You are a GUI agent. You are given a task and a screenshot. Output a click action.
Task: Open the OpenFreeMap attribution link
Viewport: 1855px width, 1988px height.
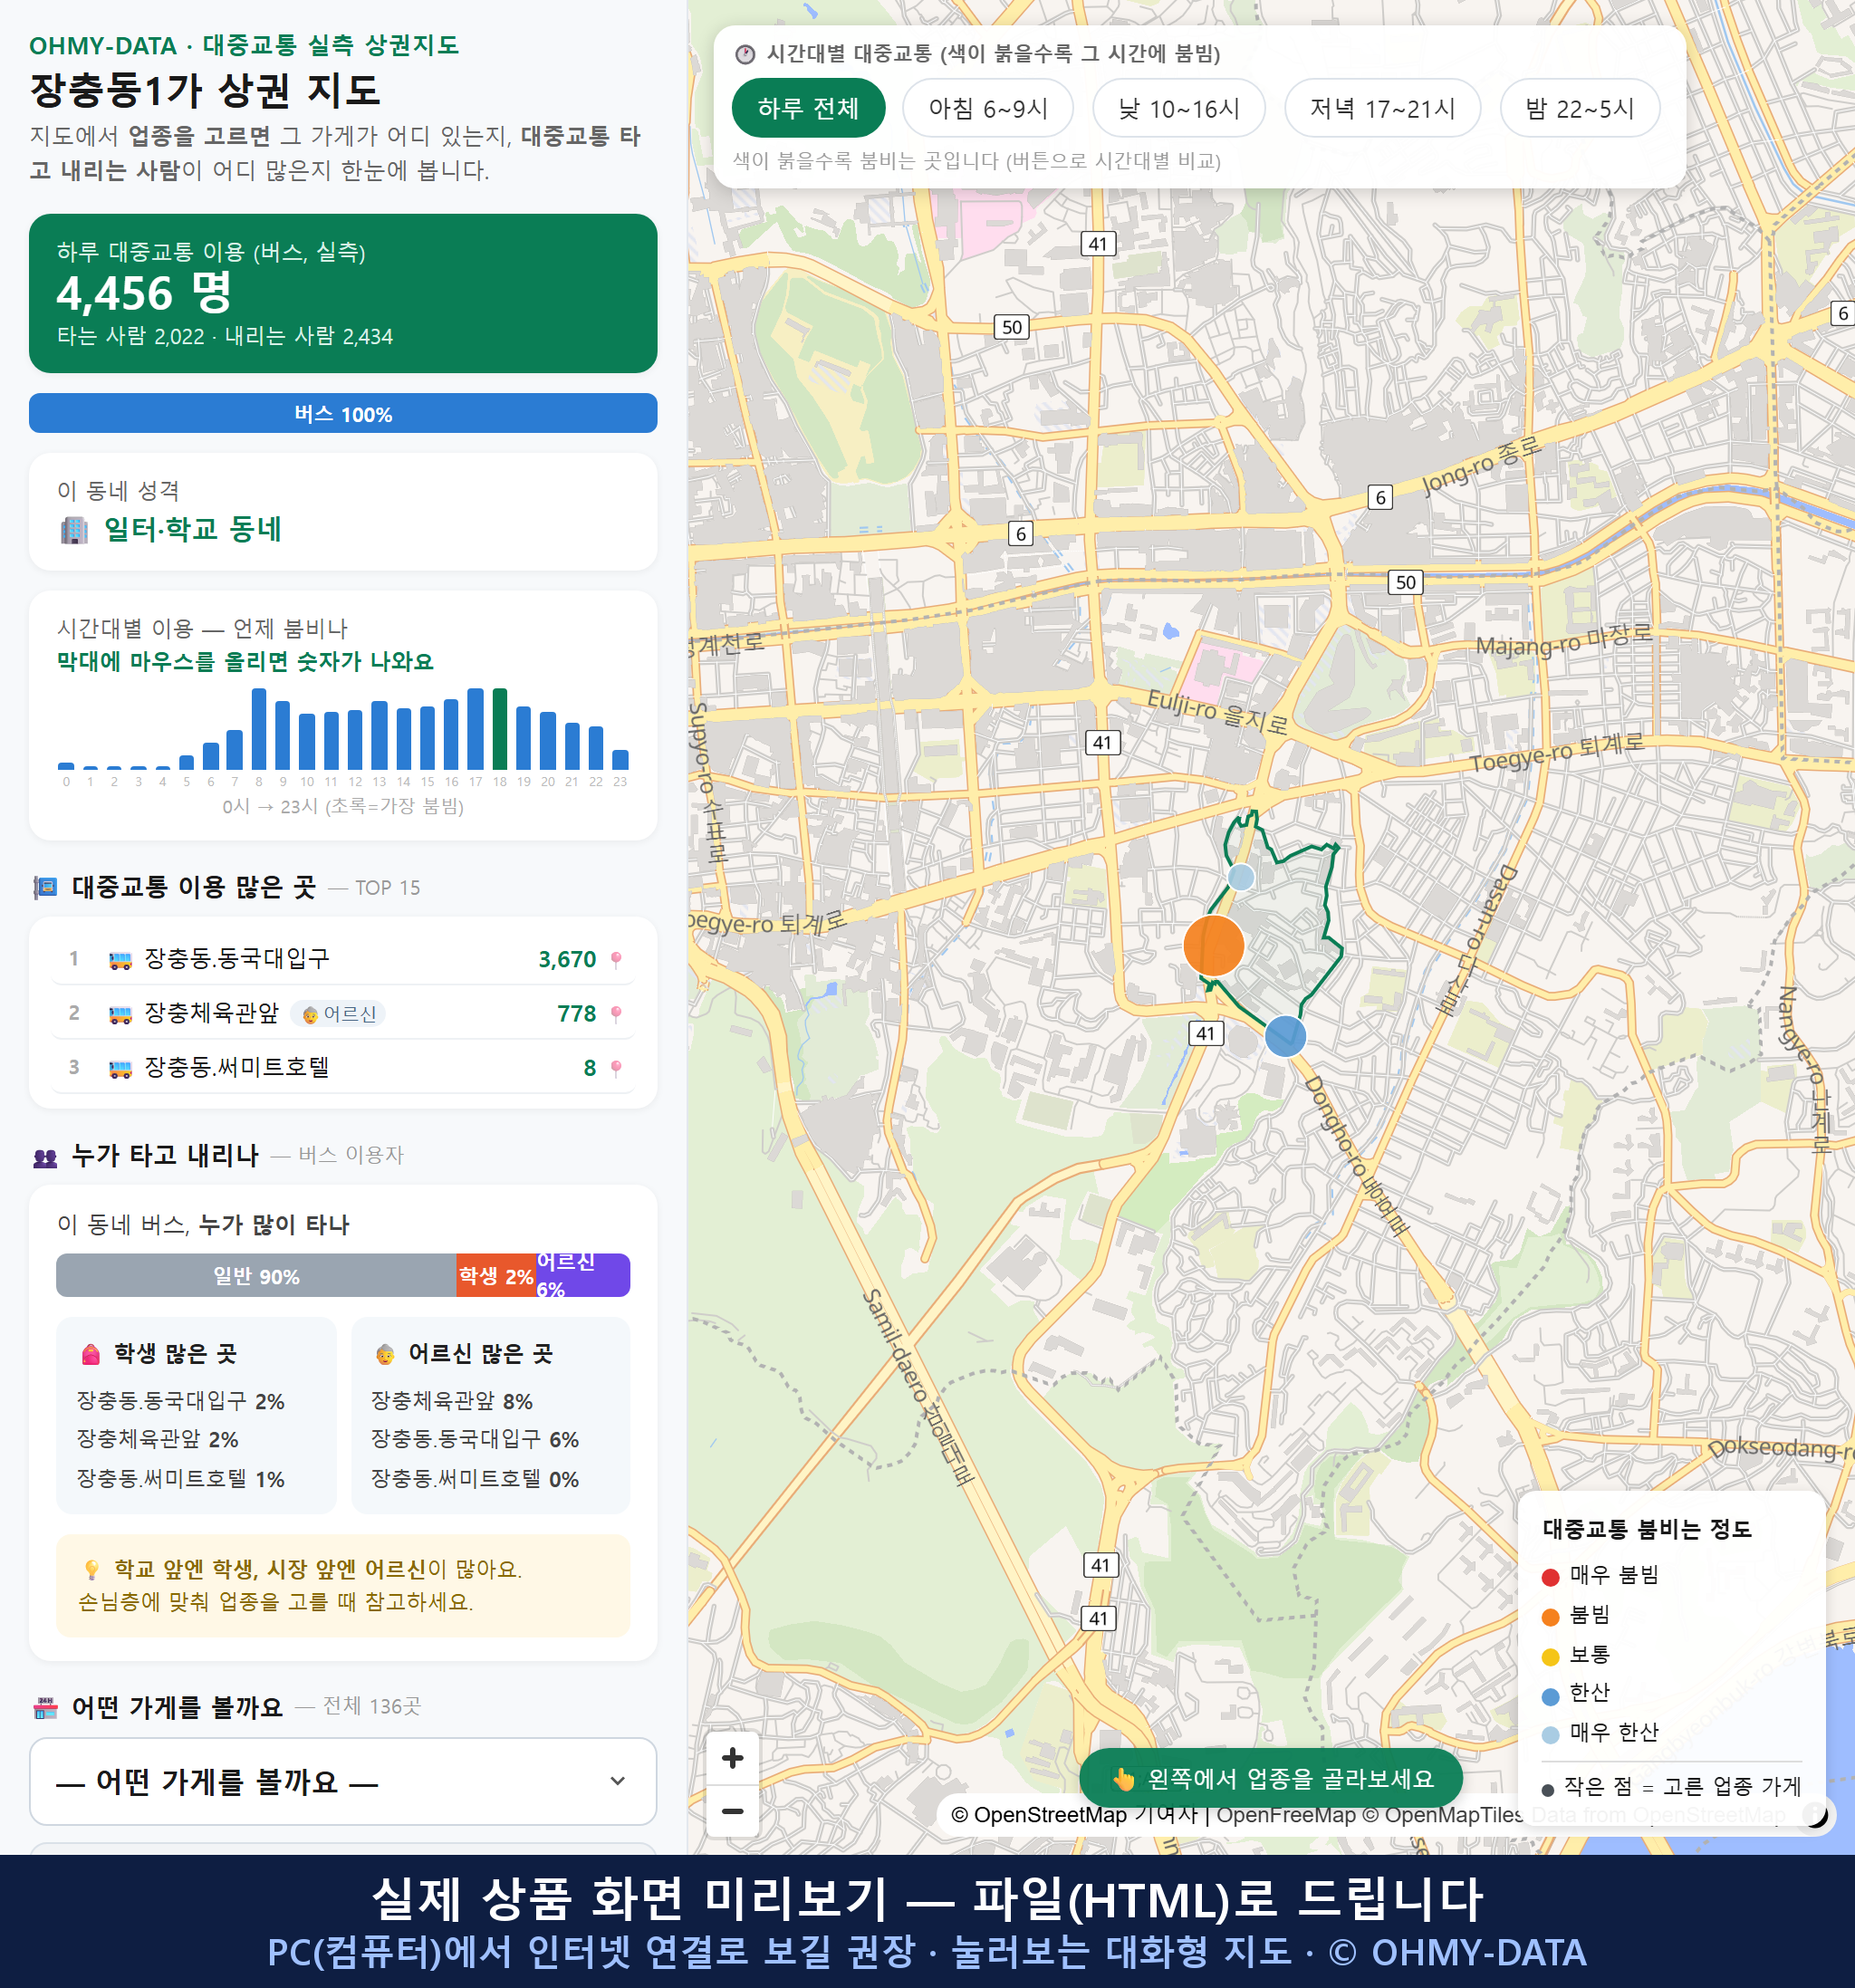(x=1285, y=1815)
